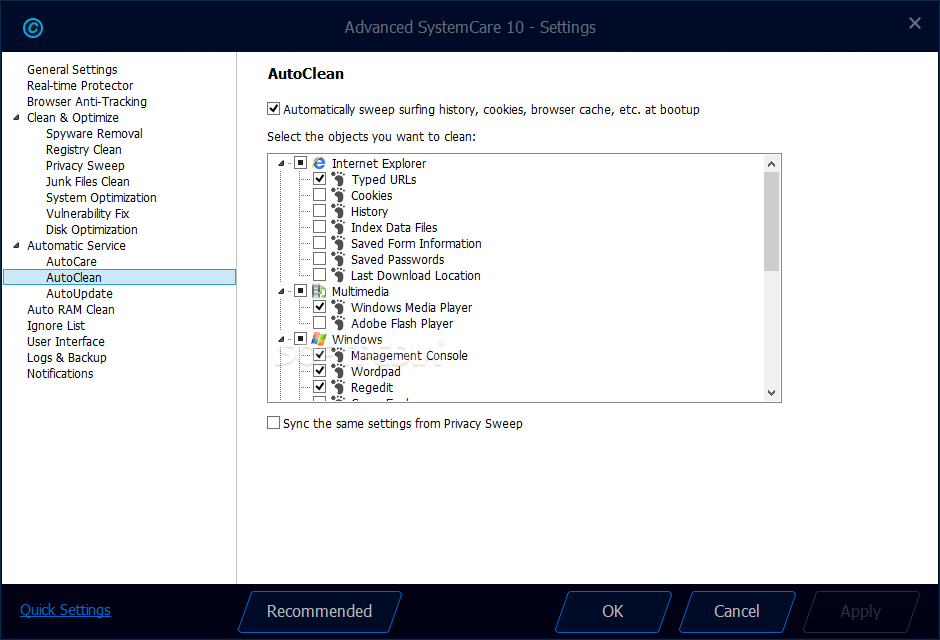Uncheck the Typed URLs checkbox
The height and width of the screenshot is (640, 940).
point(320,179)
